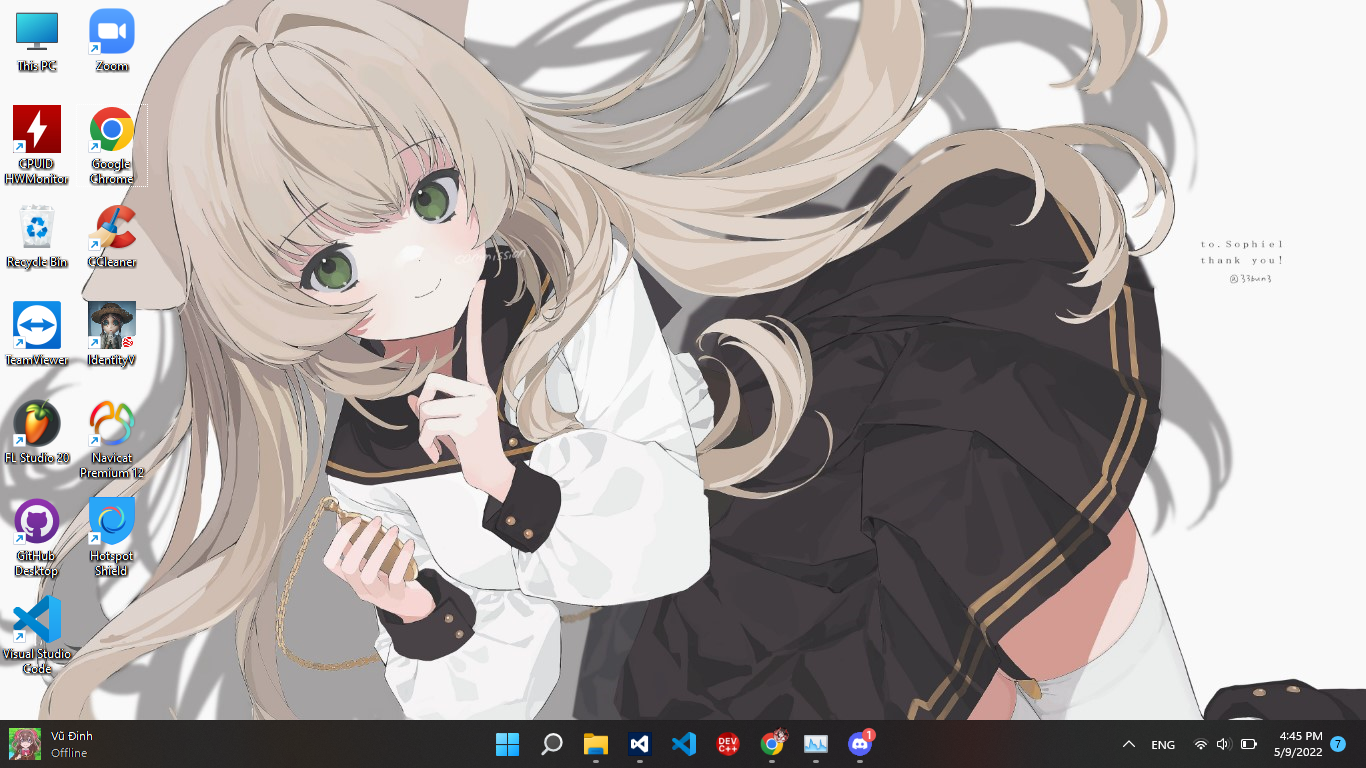1366x768 pixels.
Task: Open taskbar Search
Action: tap(551, 744)
